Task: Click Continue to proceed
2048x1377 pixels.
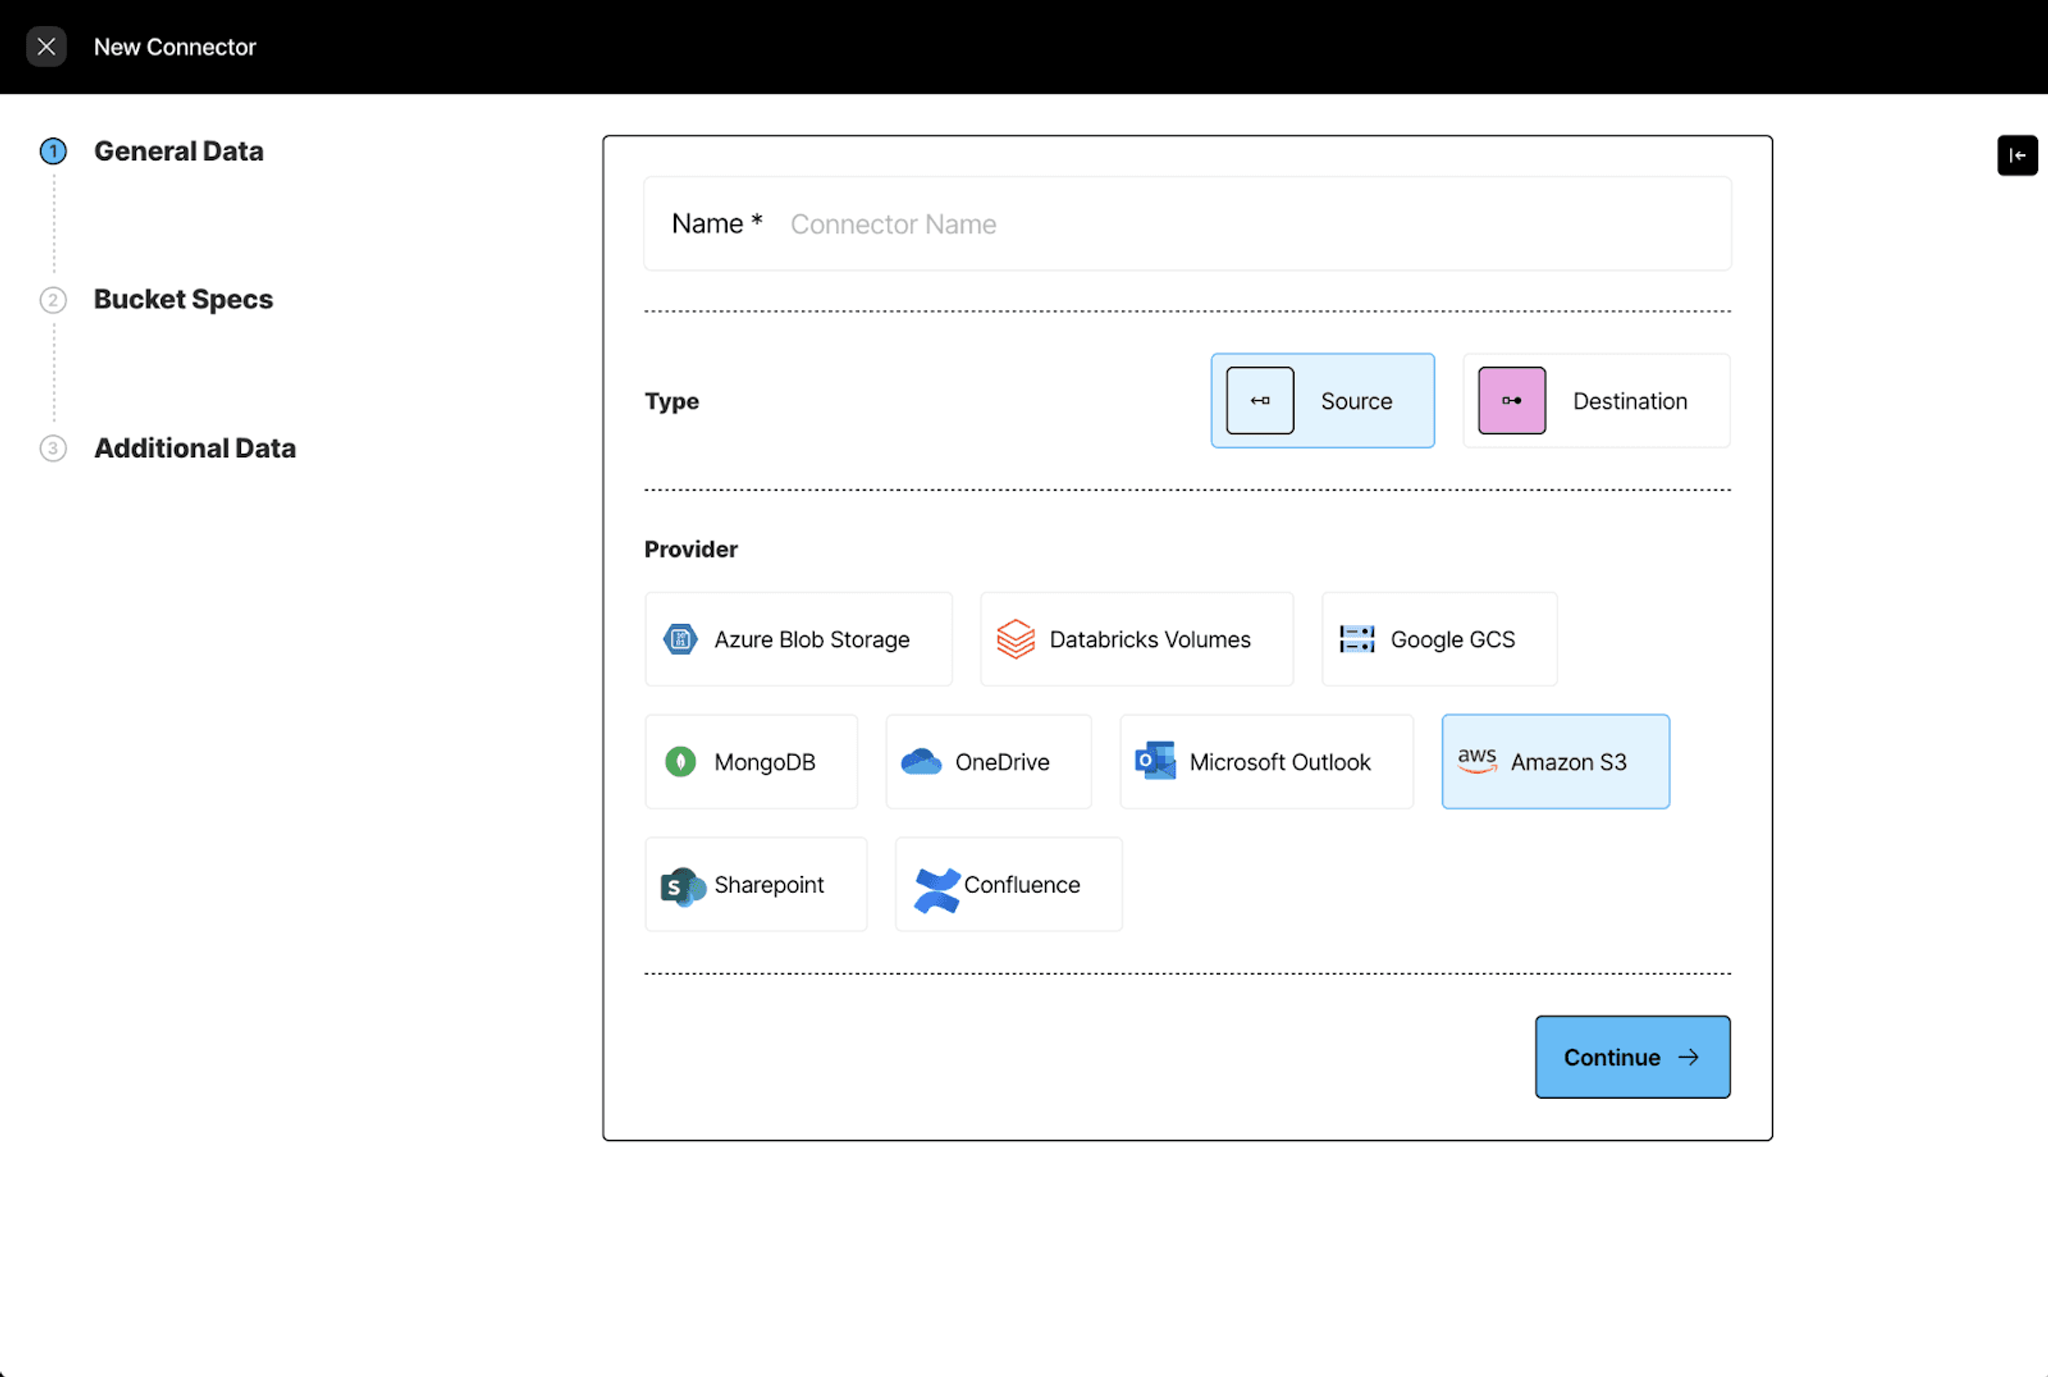Action: (1632, 1057)
